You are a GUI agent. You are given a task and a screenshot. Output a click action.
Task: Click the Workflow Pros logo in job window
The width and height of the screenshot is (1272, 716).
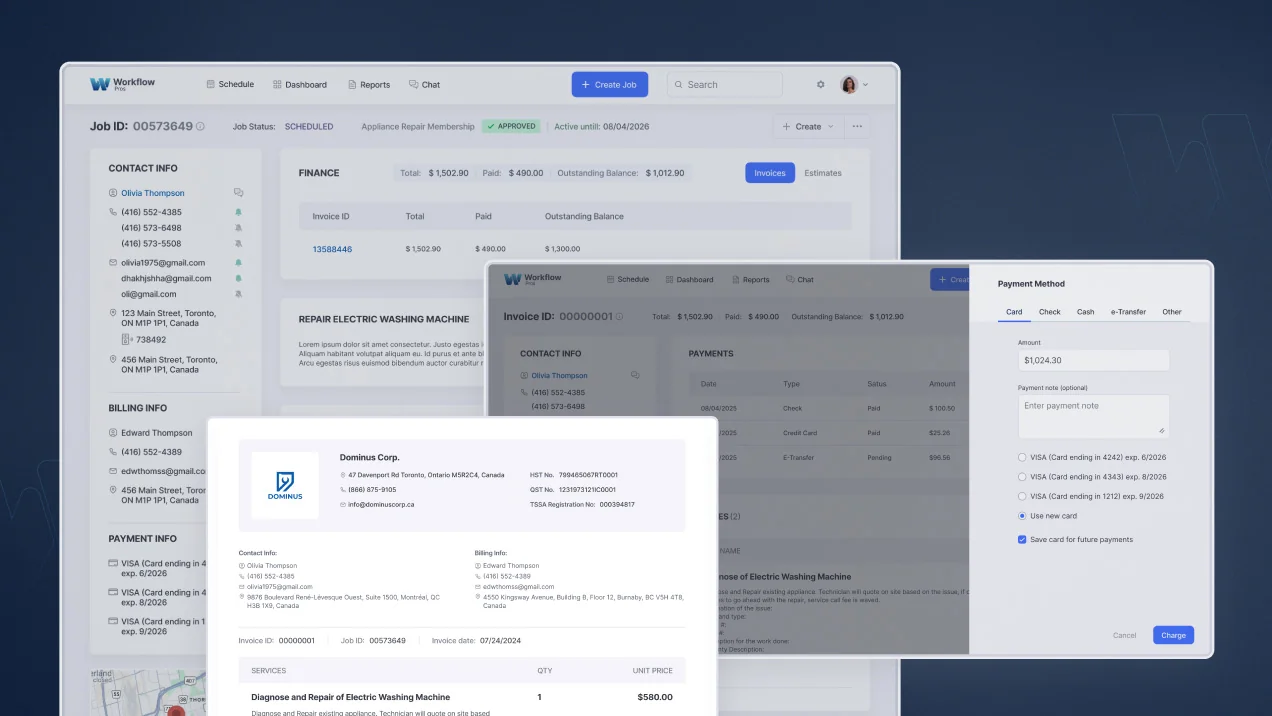coord(122,84)
